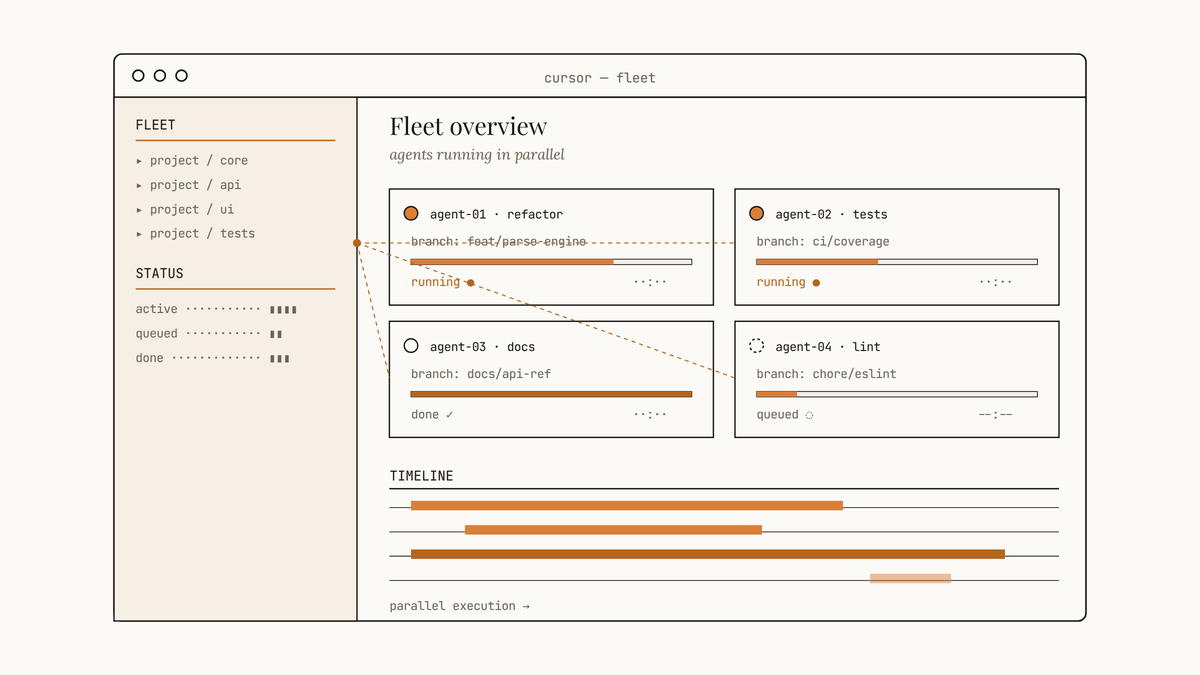
Task: Click the queued count bars in Status
Action: (x=276, y=334)
